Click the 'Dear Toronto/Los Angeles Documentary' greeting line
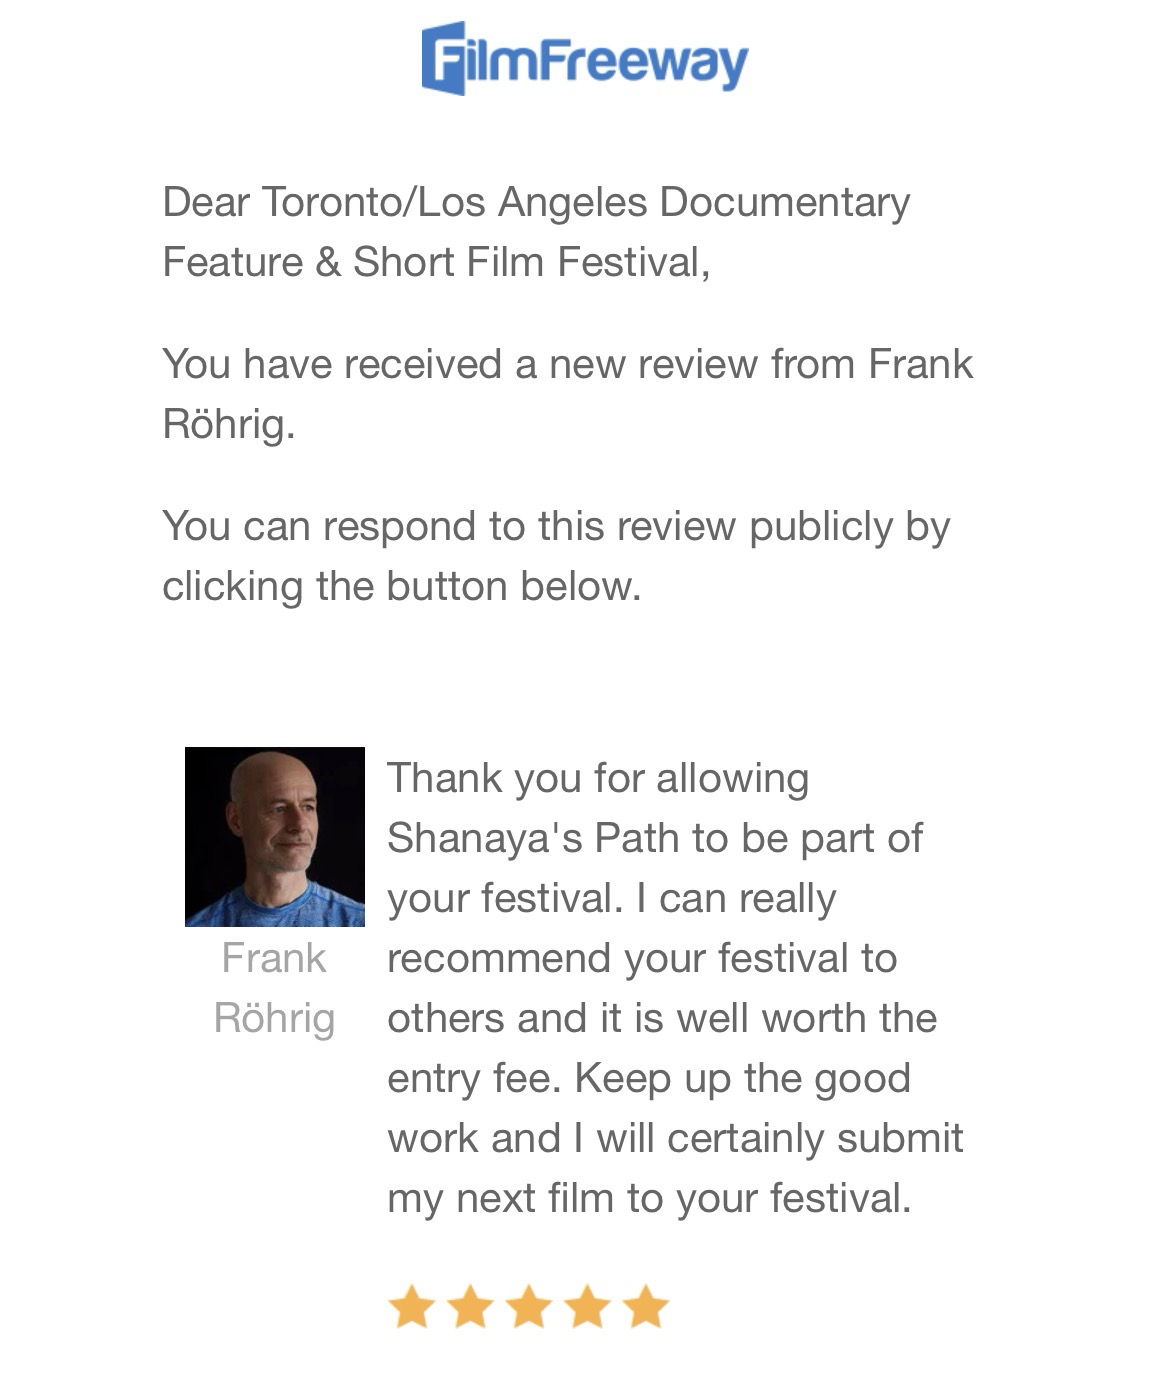This screenshot has height=1396, width=1170. [536, 202]
